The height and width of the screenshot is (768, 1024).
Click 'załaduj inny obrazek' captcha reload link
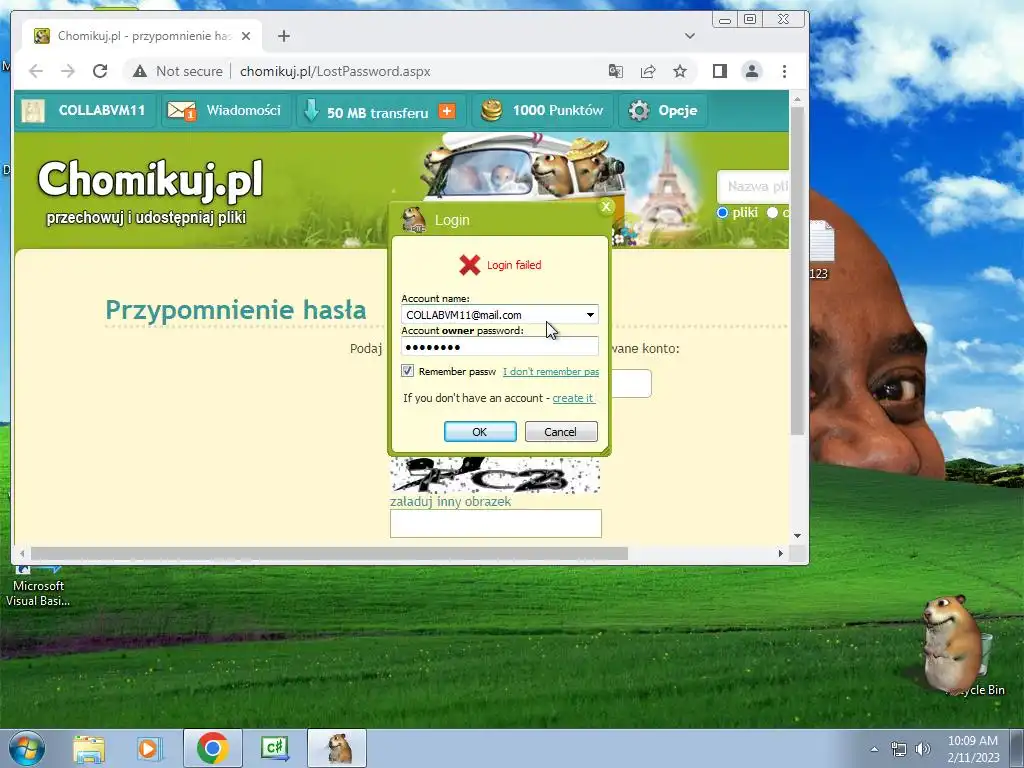click(450, 502)
